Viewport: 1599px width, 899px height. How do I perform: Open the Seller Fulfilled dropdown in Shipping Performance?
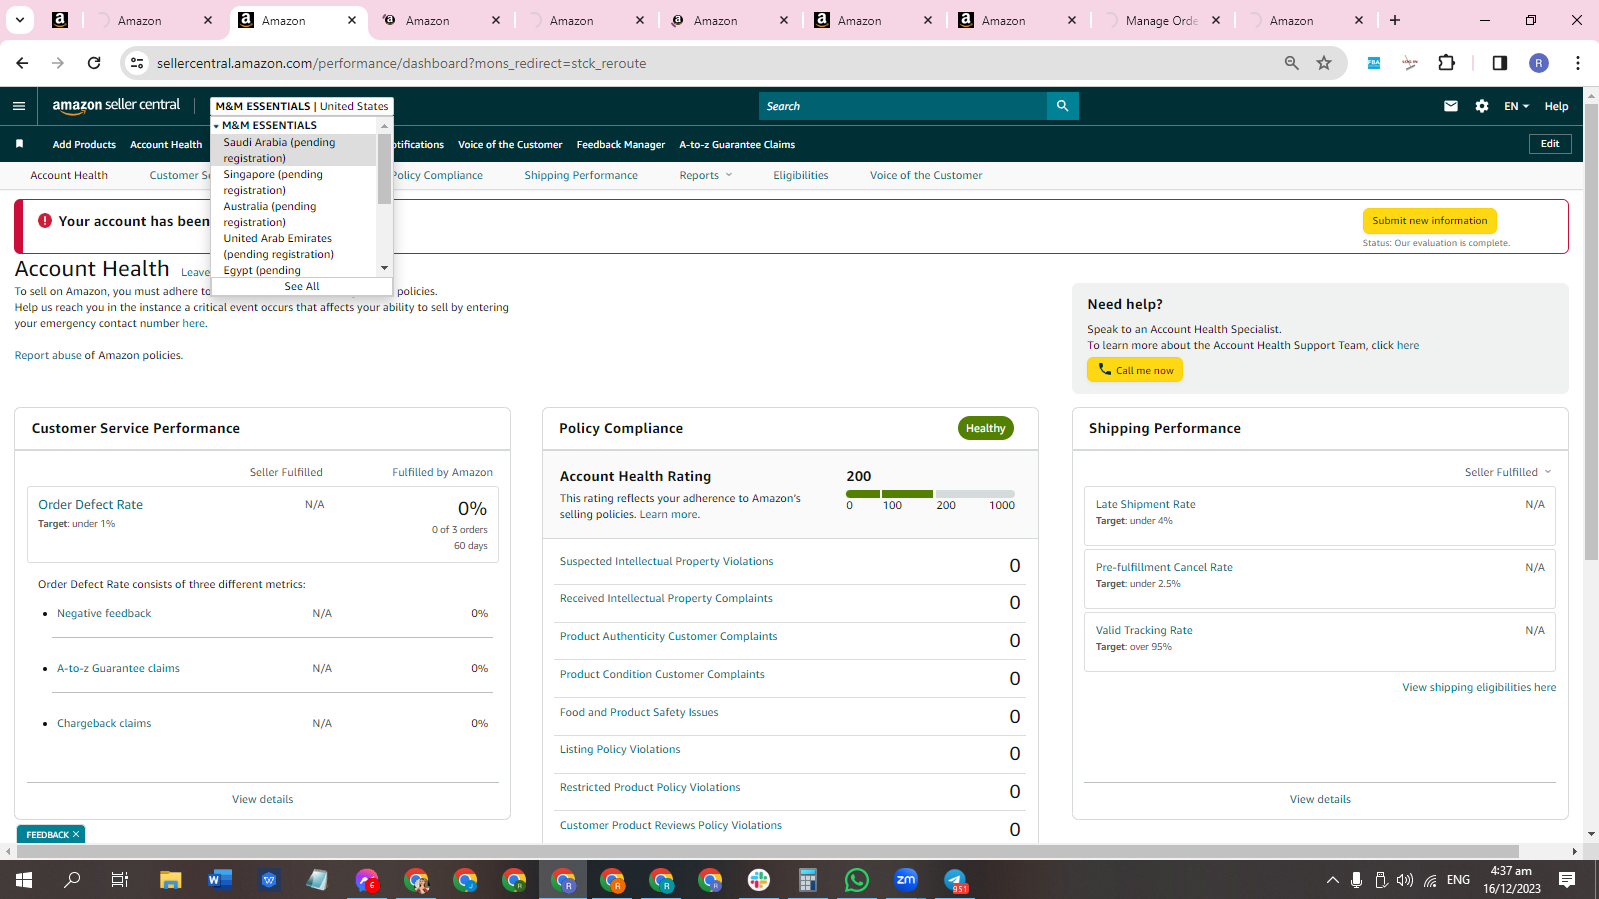click(1508, 472)
